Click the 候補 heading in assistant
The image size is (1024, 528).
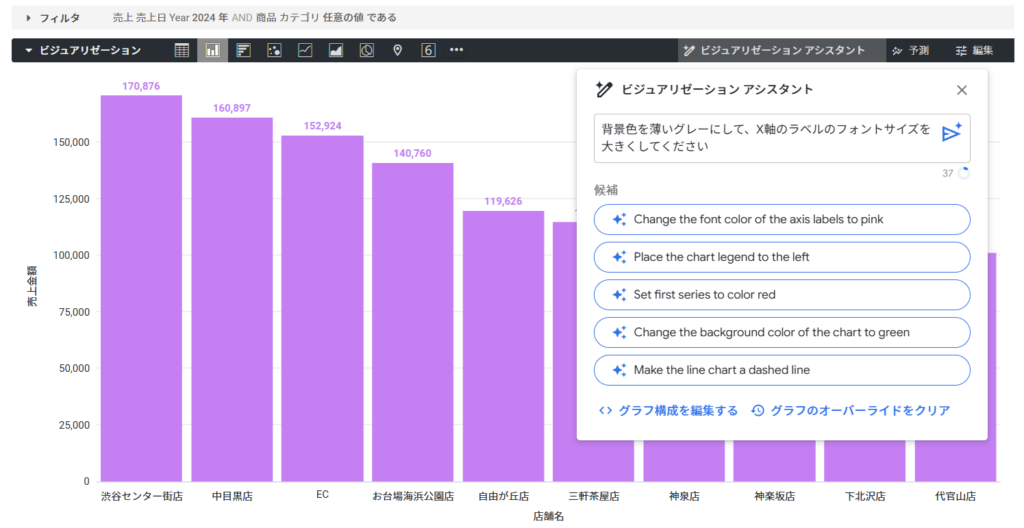(606, 190)
